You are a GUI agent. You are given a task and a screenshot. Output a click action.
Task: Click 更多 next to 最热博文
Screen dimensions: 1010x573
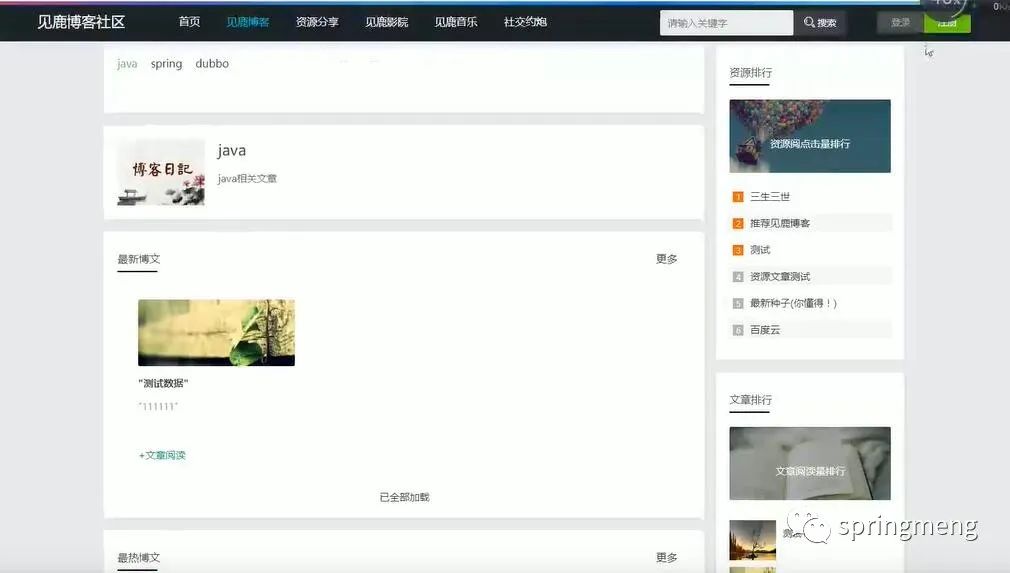pos(667,558)
